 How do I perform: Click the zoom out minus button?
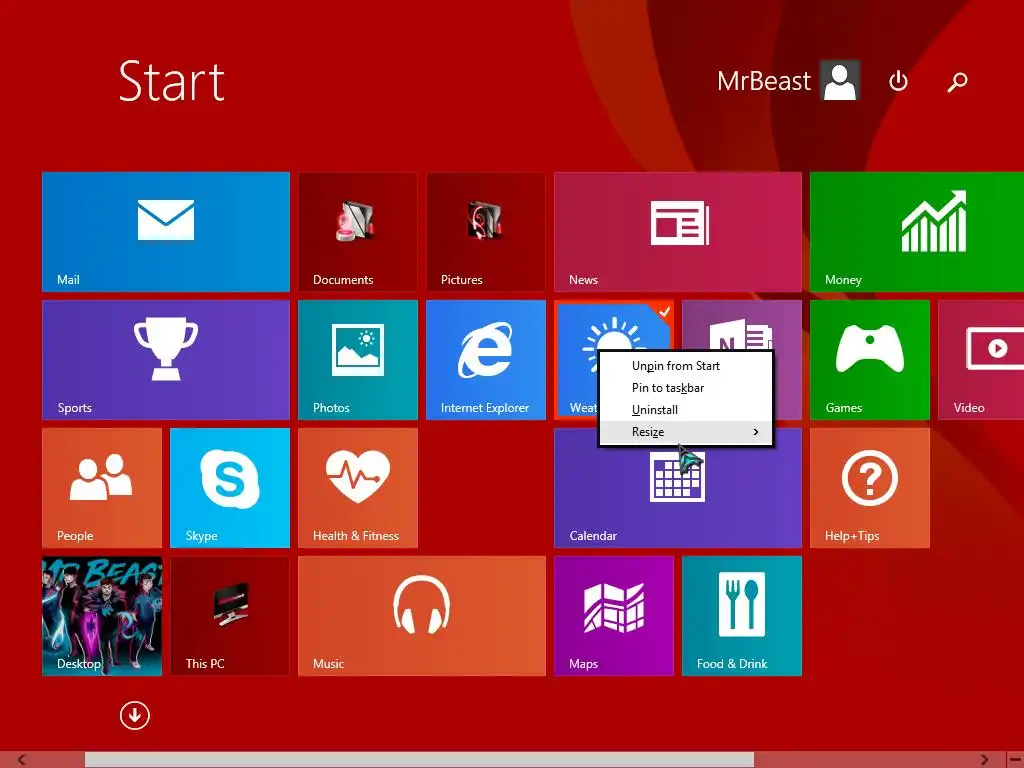(1015, 760)
